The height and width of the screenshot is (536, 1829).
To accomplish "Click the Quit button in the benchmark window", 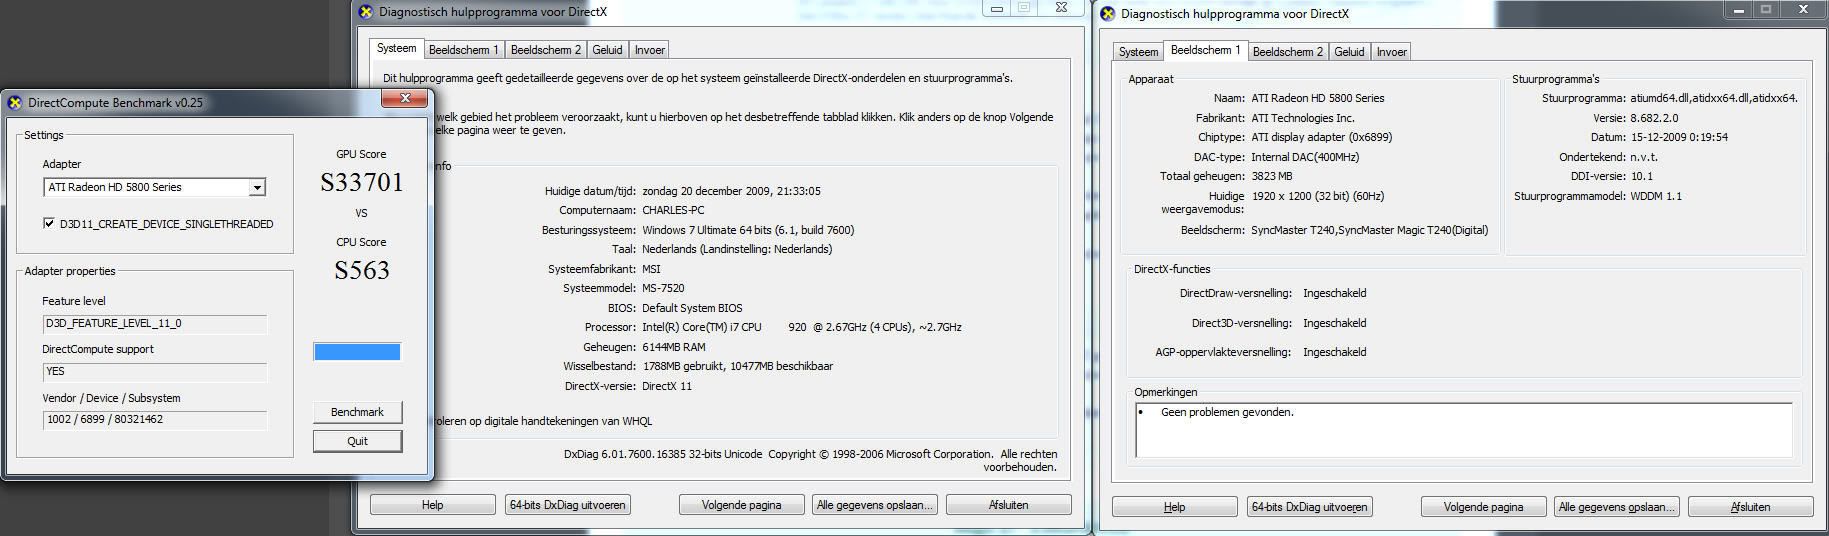I will 357,441.
